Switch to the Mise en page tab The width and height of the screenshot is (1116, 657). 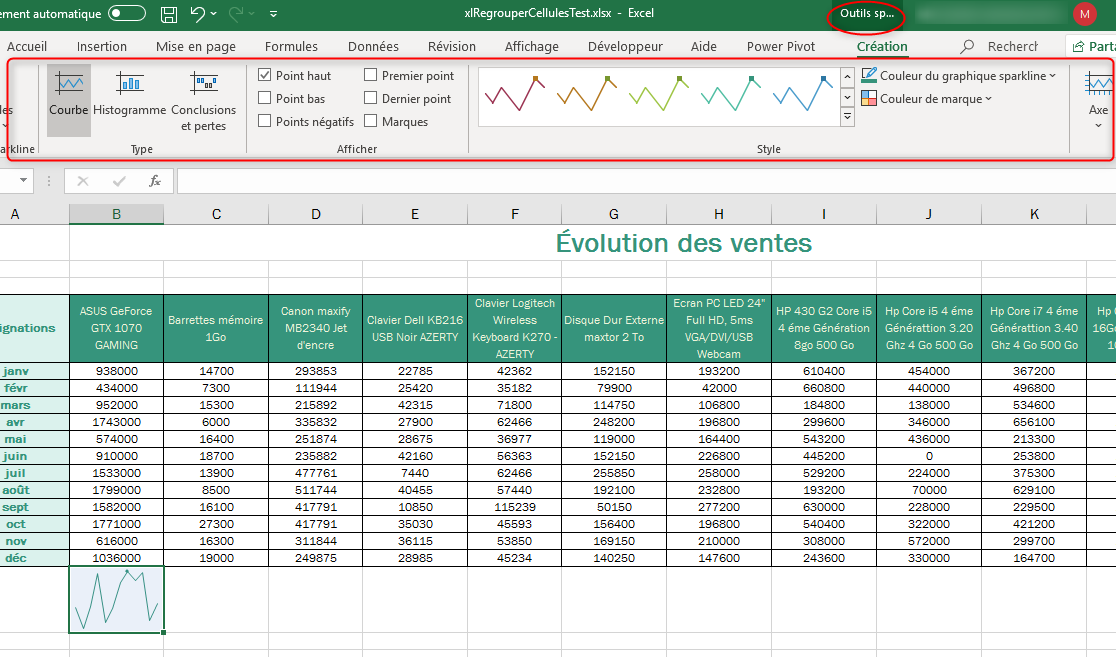[x=196, y=46]
